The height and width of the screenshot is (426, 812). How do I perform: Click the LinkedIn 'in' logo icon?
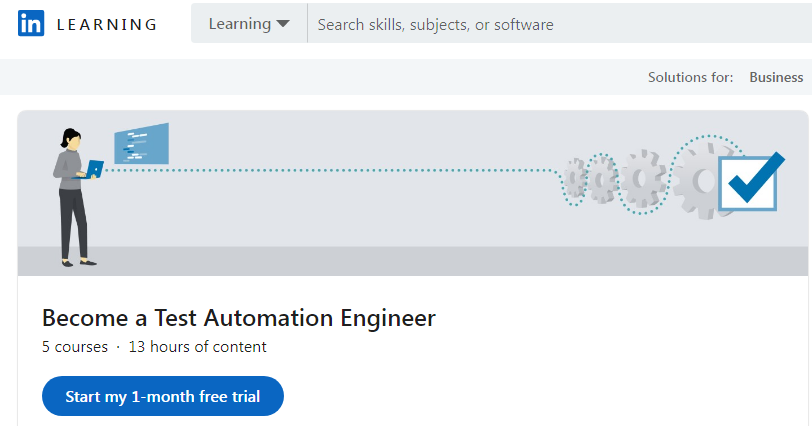pyautogui.click(x=31, y=24)
